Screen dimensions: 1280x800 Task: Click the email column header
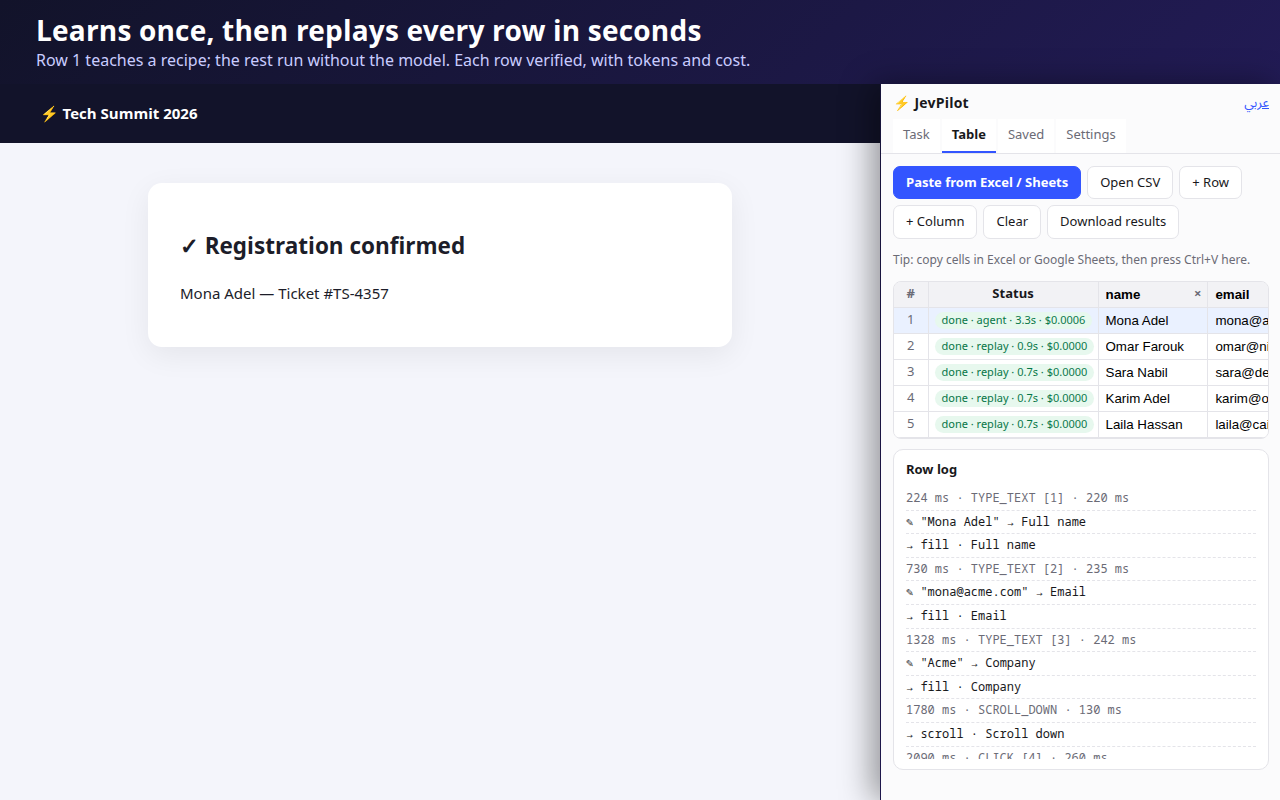1238,295
